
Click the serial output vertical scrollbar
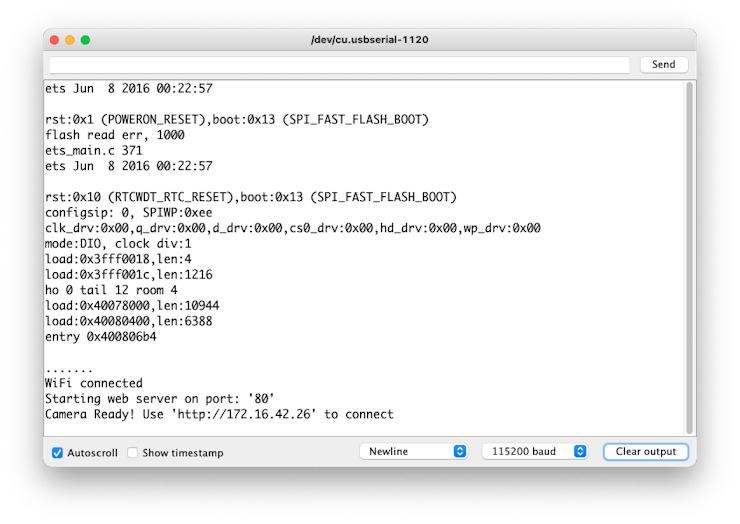coord(690,258)
